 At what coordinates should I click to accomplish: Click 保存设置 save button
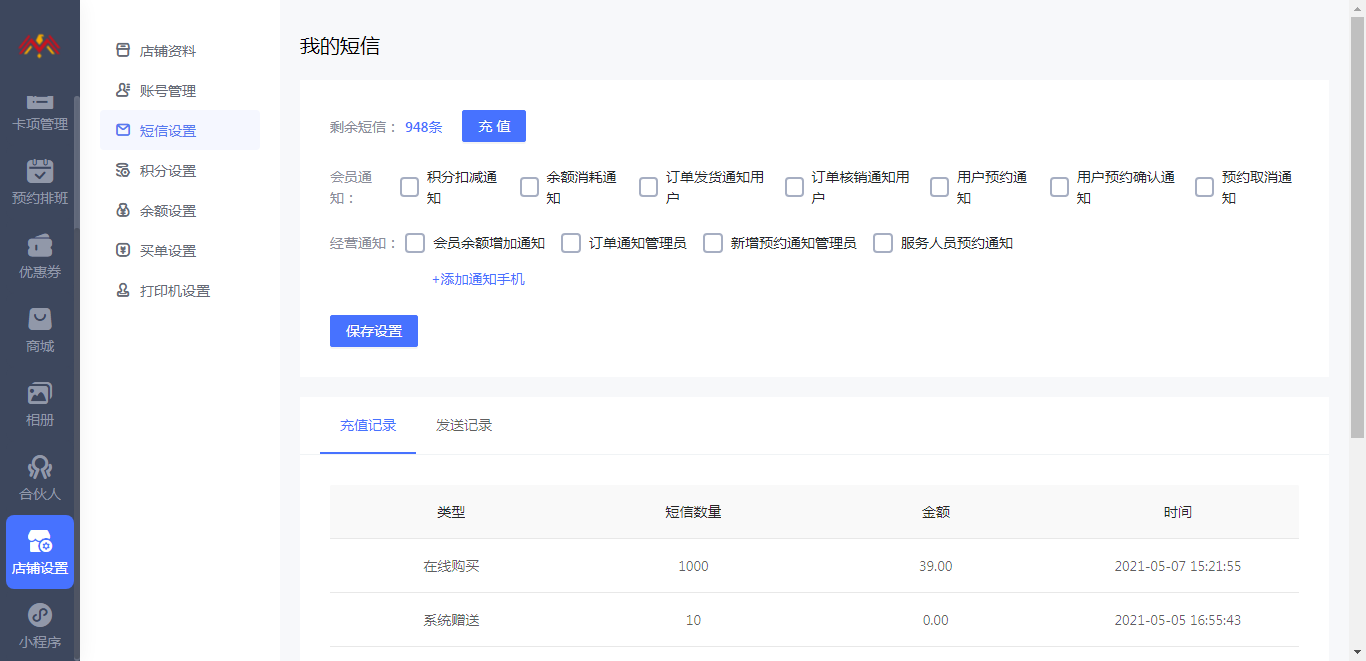click(374, 331)
